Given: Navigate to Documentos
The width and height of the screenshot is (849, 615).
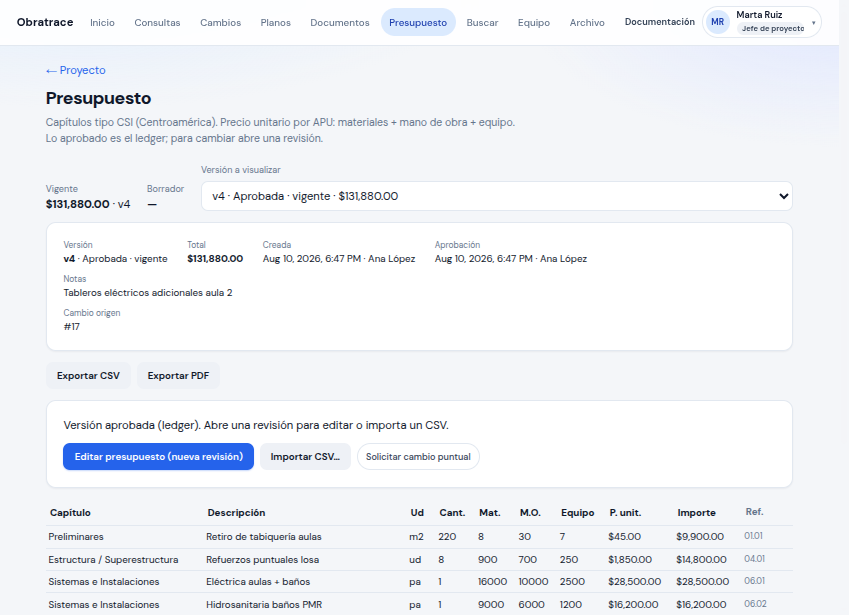Looking at the screenshot, I should coord(339,23).
